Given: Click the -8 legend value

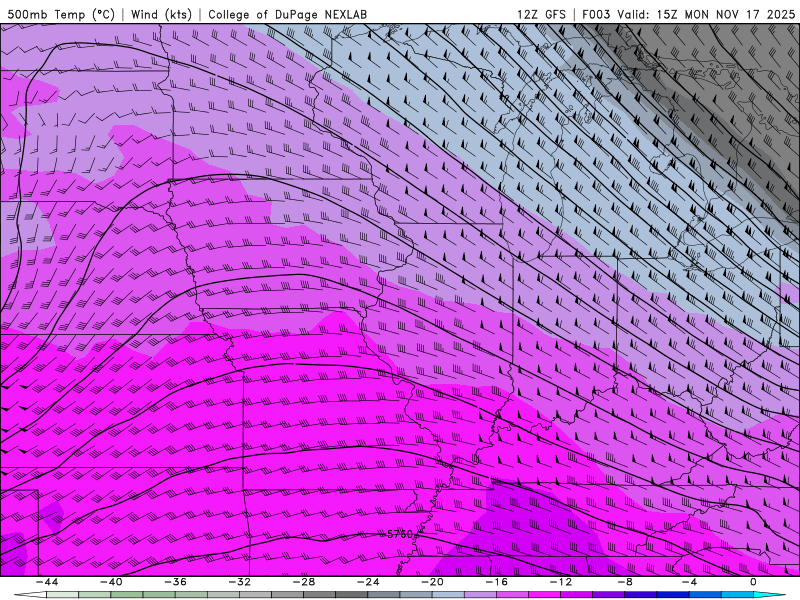Looking at the screenshot, I should click(x=626, y=582).
